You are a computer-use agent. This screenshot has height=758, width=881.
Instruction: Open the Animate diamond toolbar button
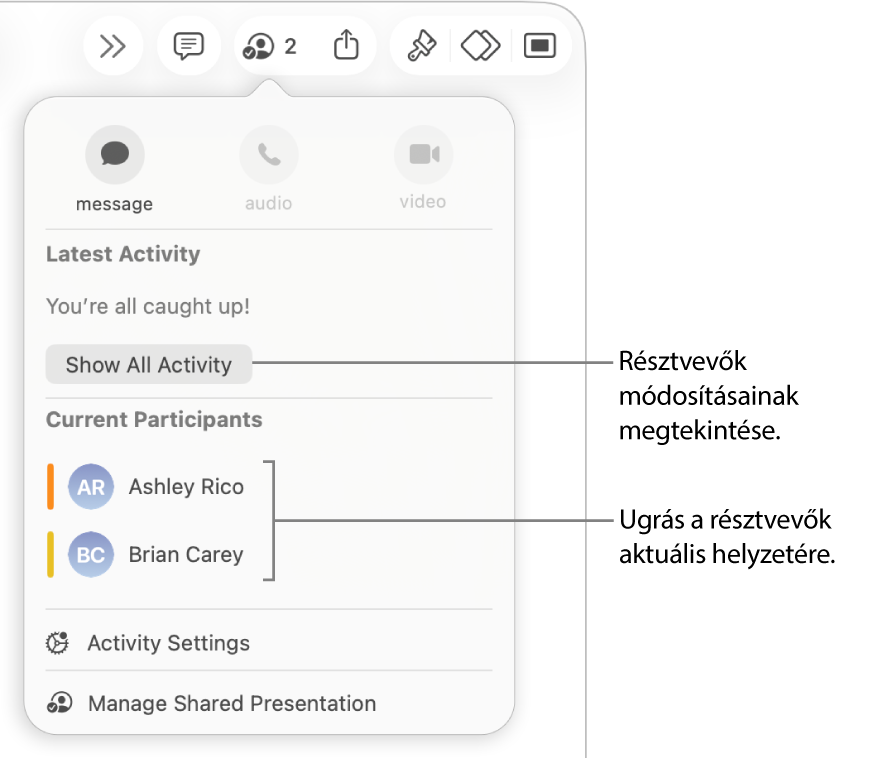(x=480, y=46)
